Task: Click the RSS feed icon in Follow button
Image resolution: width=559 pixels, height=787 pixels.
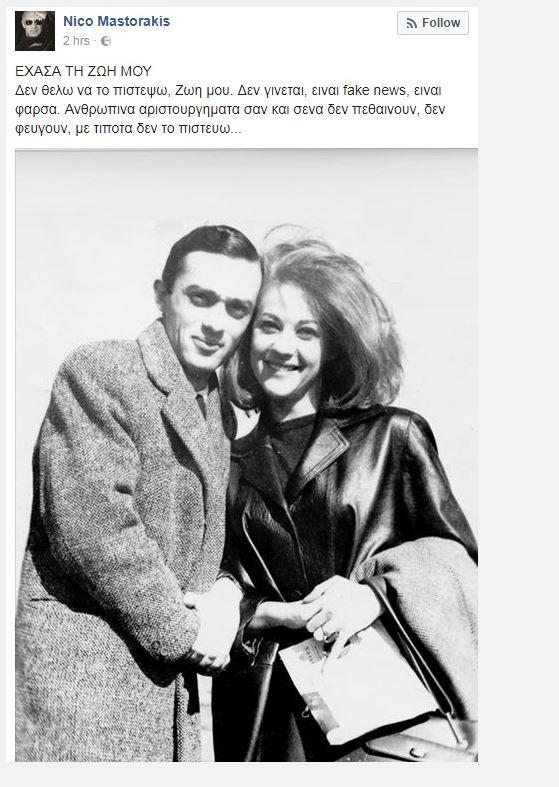Action: coord(411,23)
